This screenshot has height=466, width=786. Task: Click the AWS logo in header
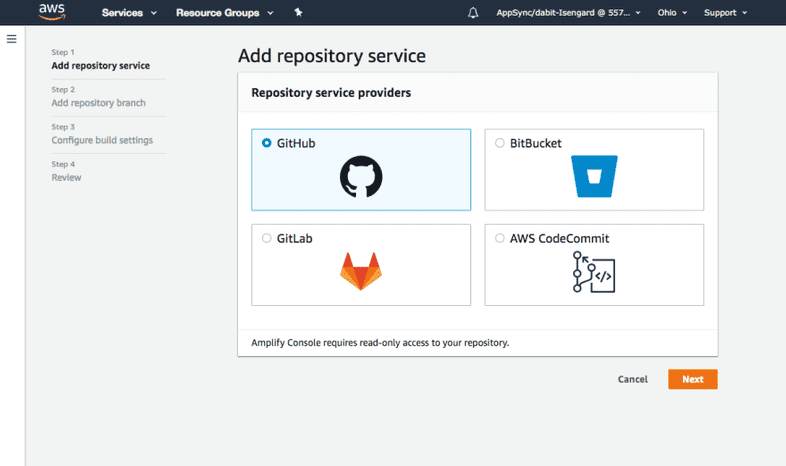[52, 12]
